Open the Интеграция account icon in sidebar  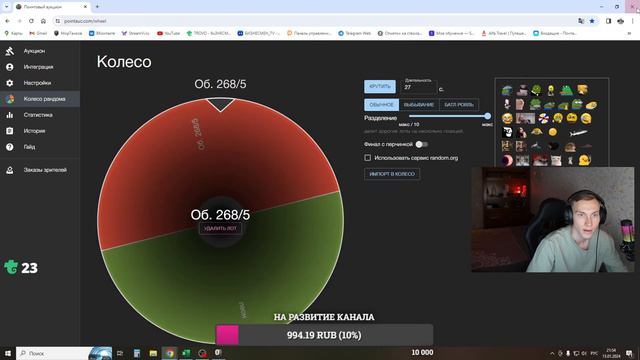[9, 67]
